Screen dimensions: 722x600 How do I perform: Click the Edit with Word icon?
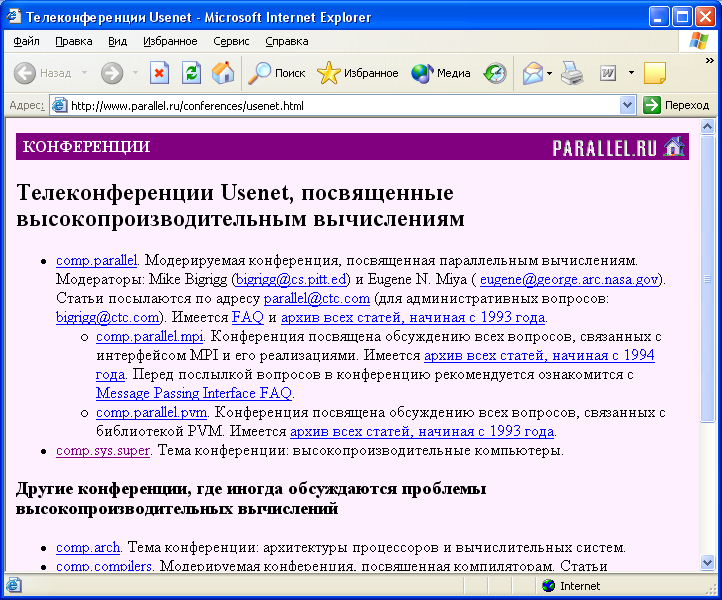point(608,73)
